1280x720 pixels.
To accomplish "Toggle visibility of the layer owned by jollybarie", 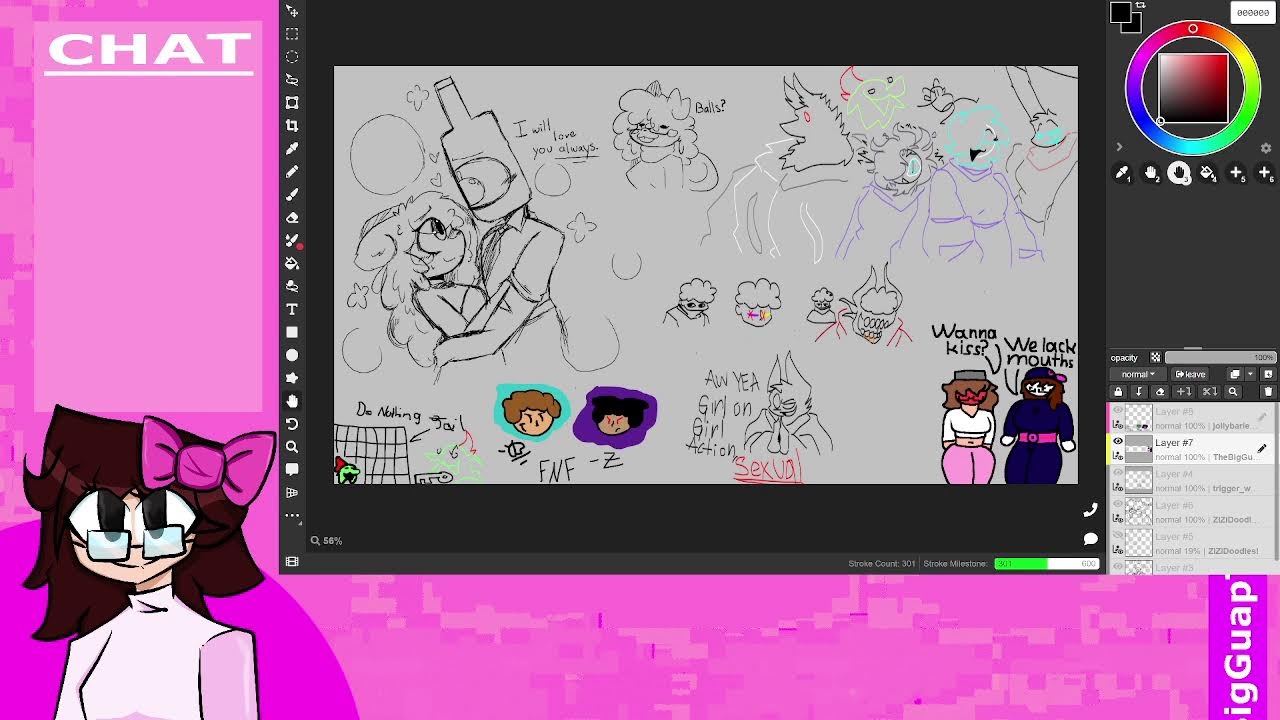I will click(x=1118, y=410).
